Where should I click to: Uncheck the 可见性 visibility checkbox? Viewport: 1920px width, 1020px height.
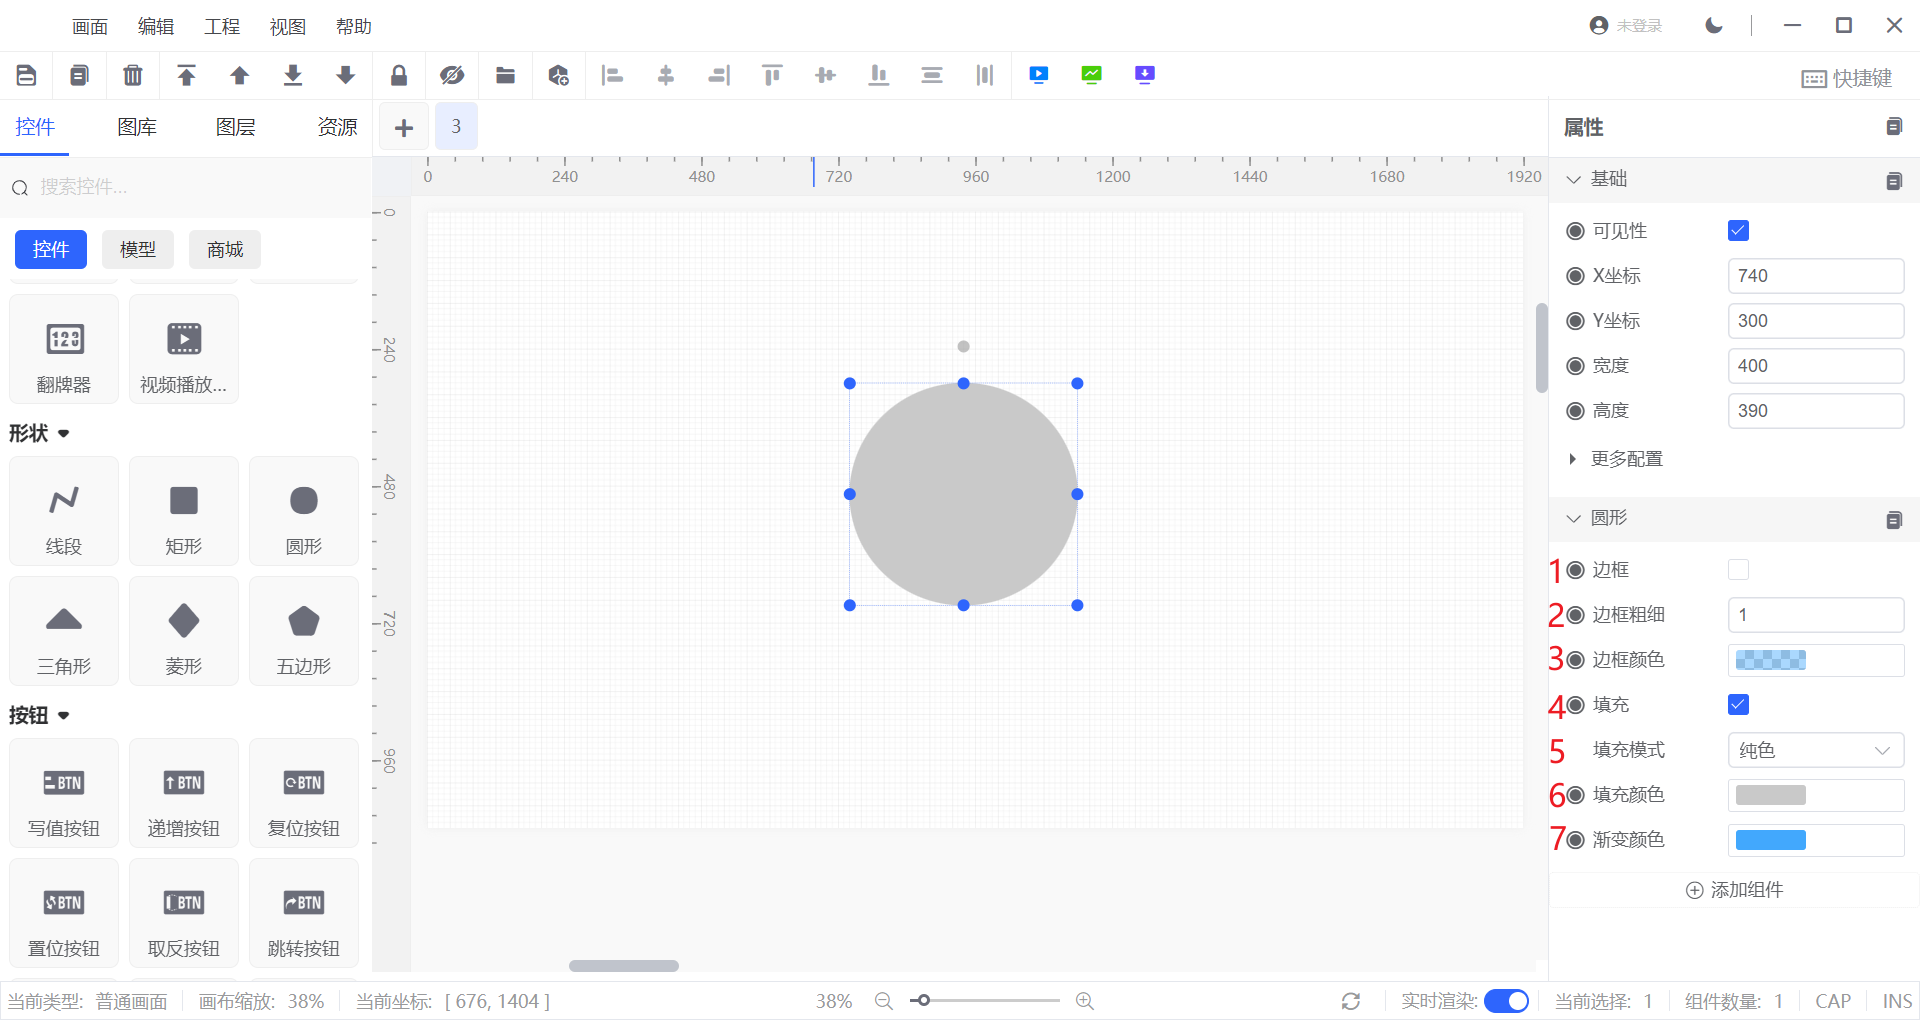pos(1738,231)
